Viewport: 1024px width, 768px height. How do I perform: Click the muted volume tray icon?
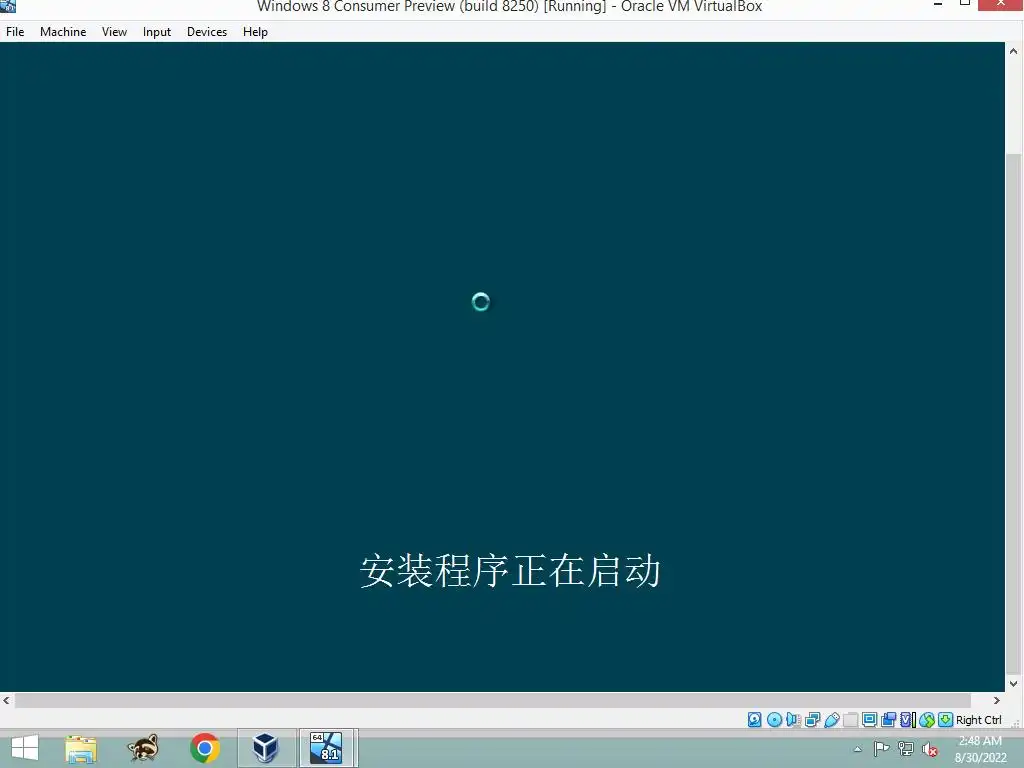pyautogui.click(x=930, y=749)
